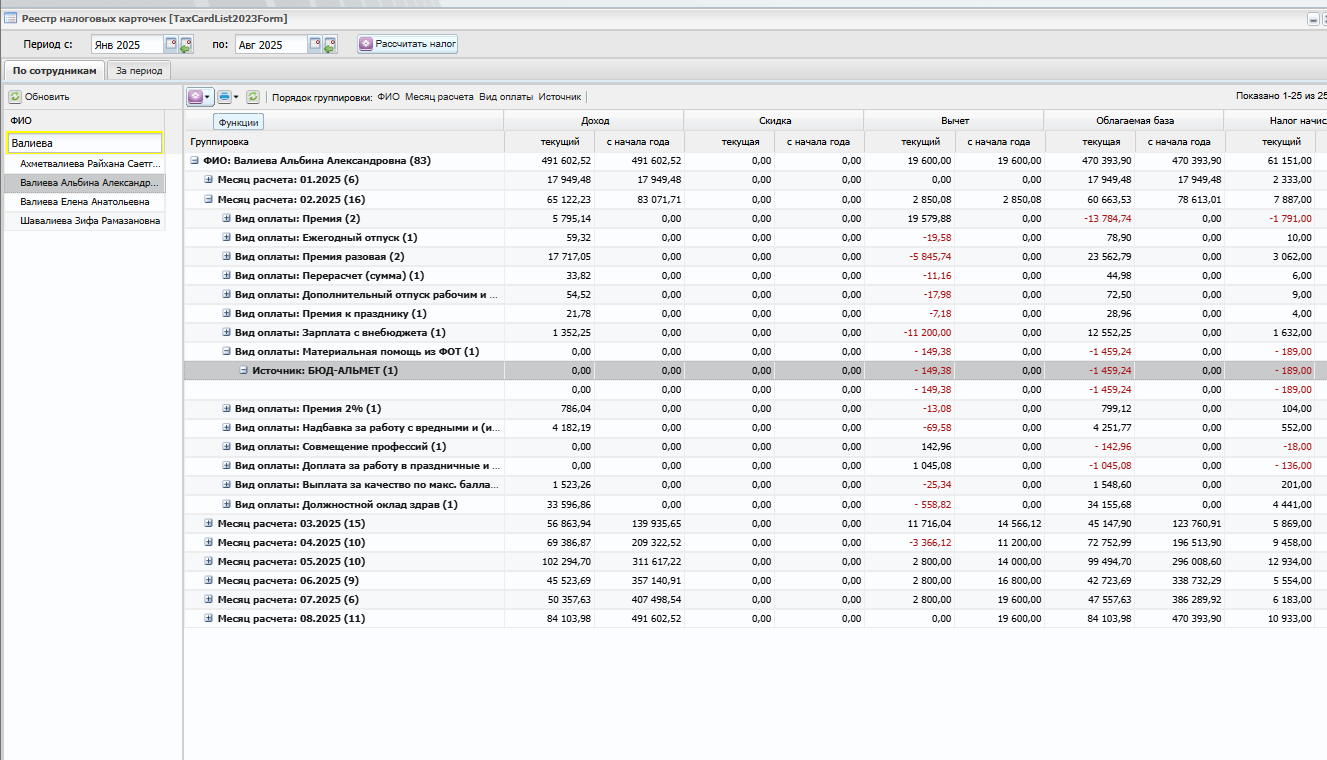1327x760 pixels.
Task: Open calendar picker for period start date
Action: (170, 44)
